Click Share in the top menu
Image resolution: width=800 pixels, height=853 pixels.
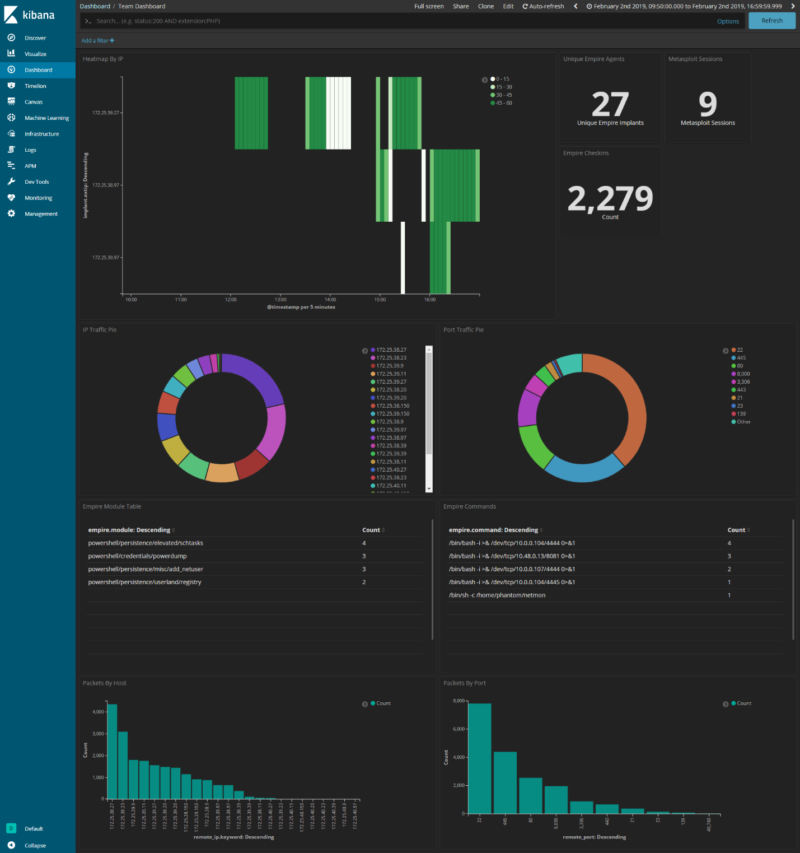tap(460, 6)
